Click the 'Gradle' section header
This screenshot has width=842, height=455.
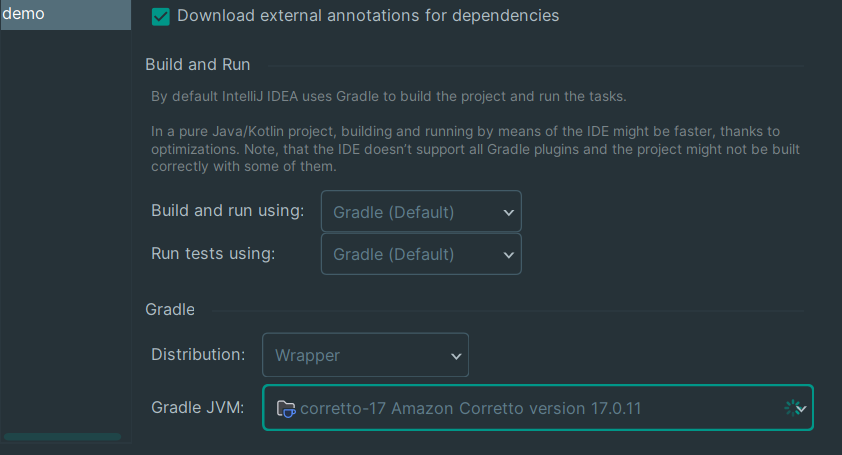tap(170, 309)
